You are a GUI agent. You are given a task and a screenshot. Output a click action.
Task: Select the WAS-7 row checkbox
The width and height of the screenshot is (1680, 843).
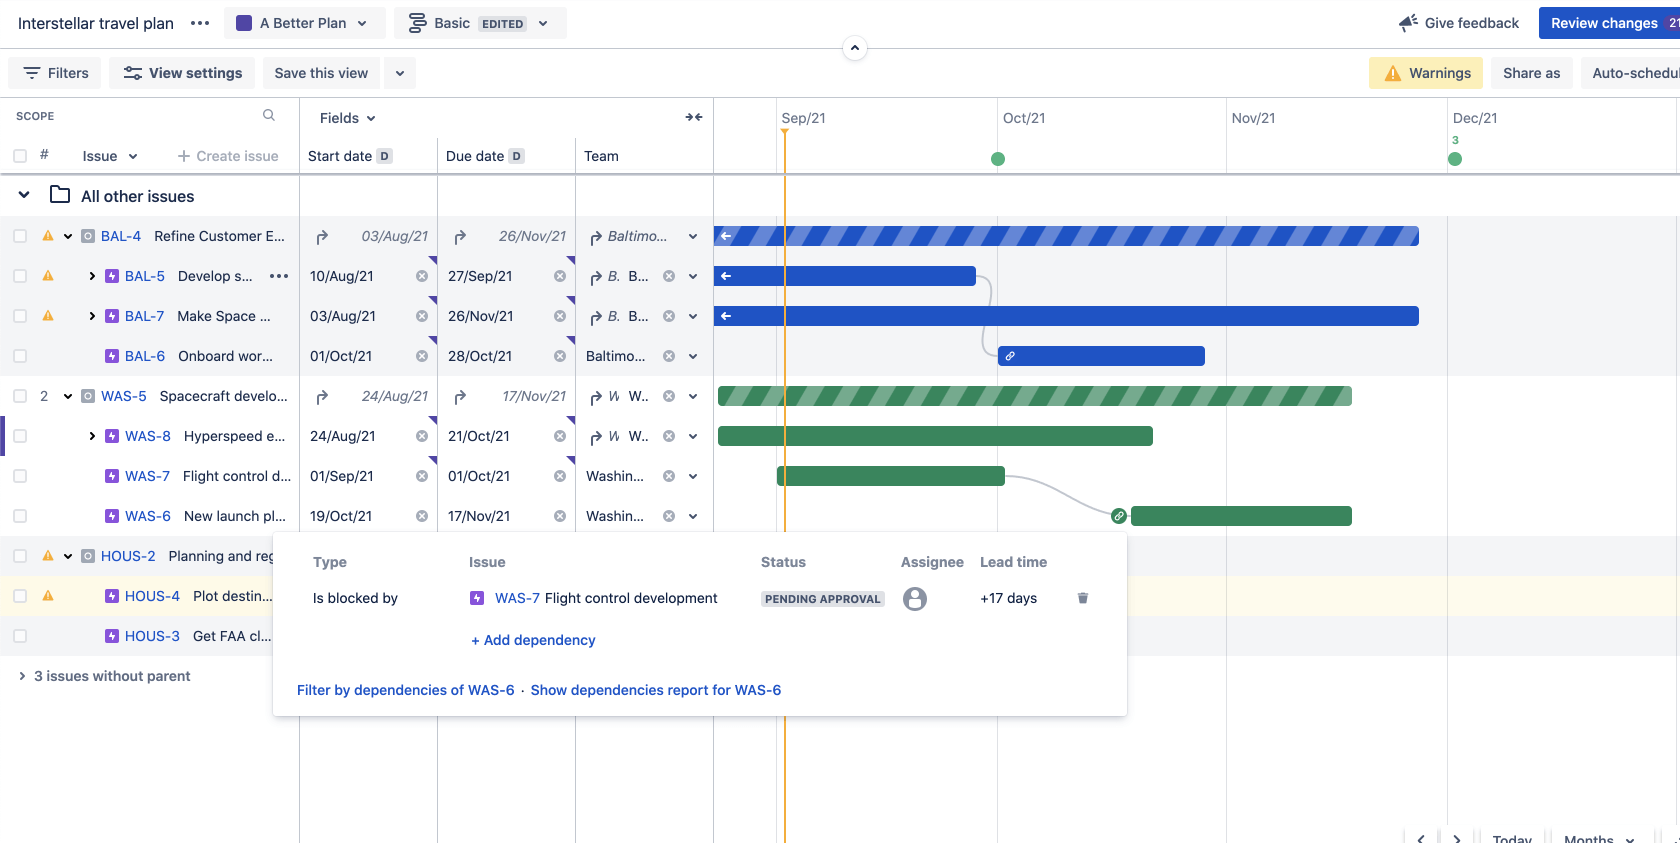[x=20, y=476]
